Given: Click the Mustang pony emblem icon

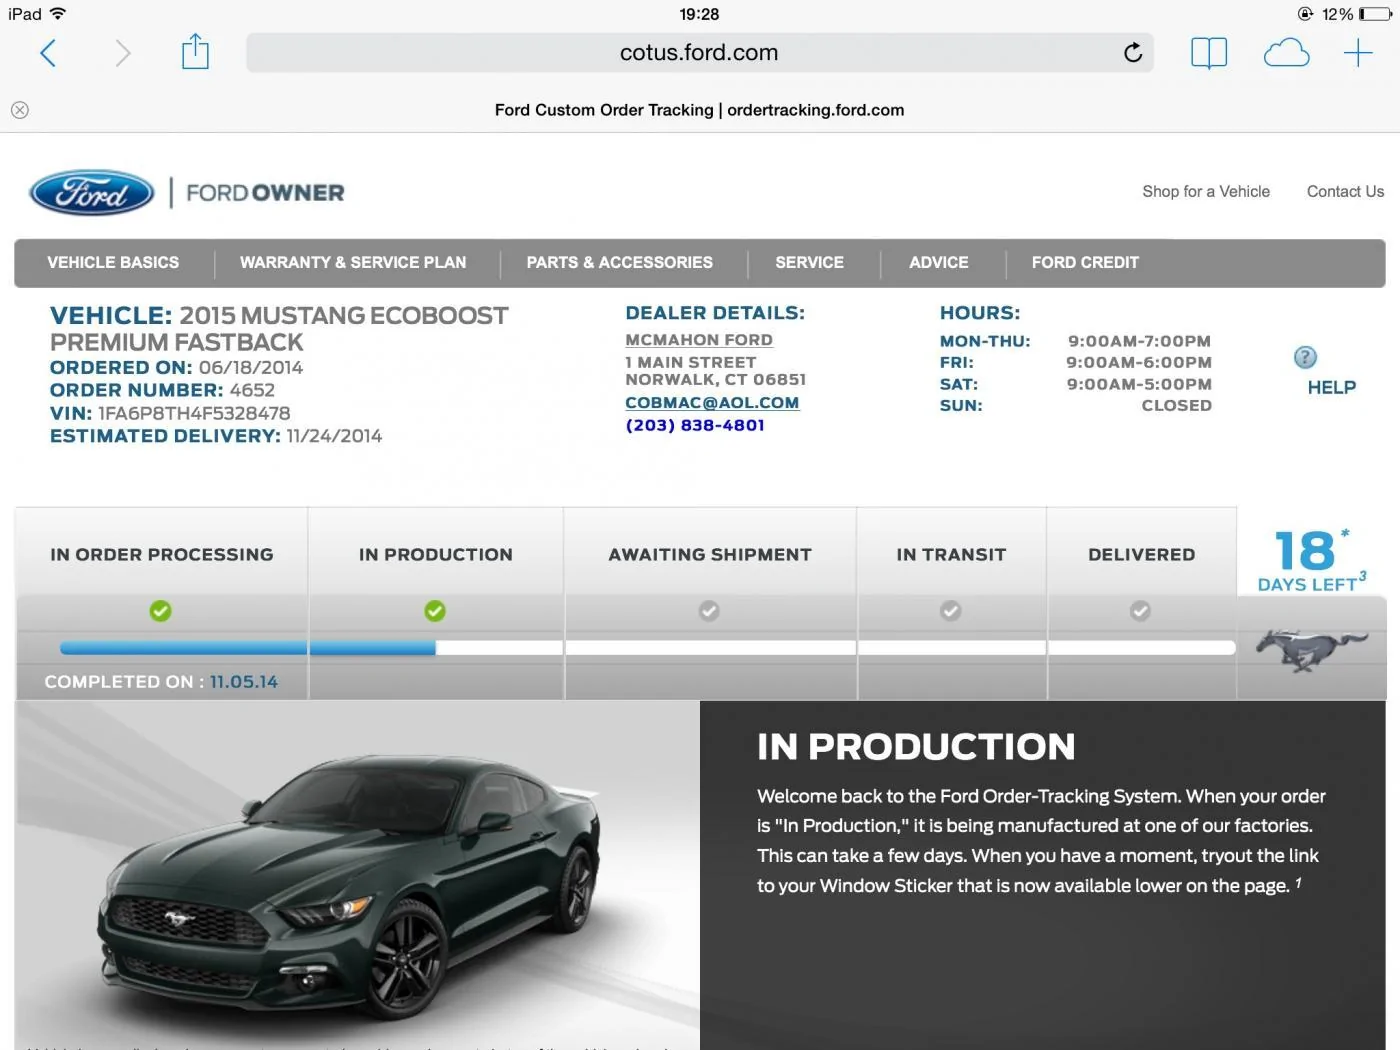Looking at the screenshot, I should 1312,649.
